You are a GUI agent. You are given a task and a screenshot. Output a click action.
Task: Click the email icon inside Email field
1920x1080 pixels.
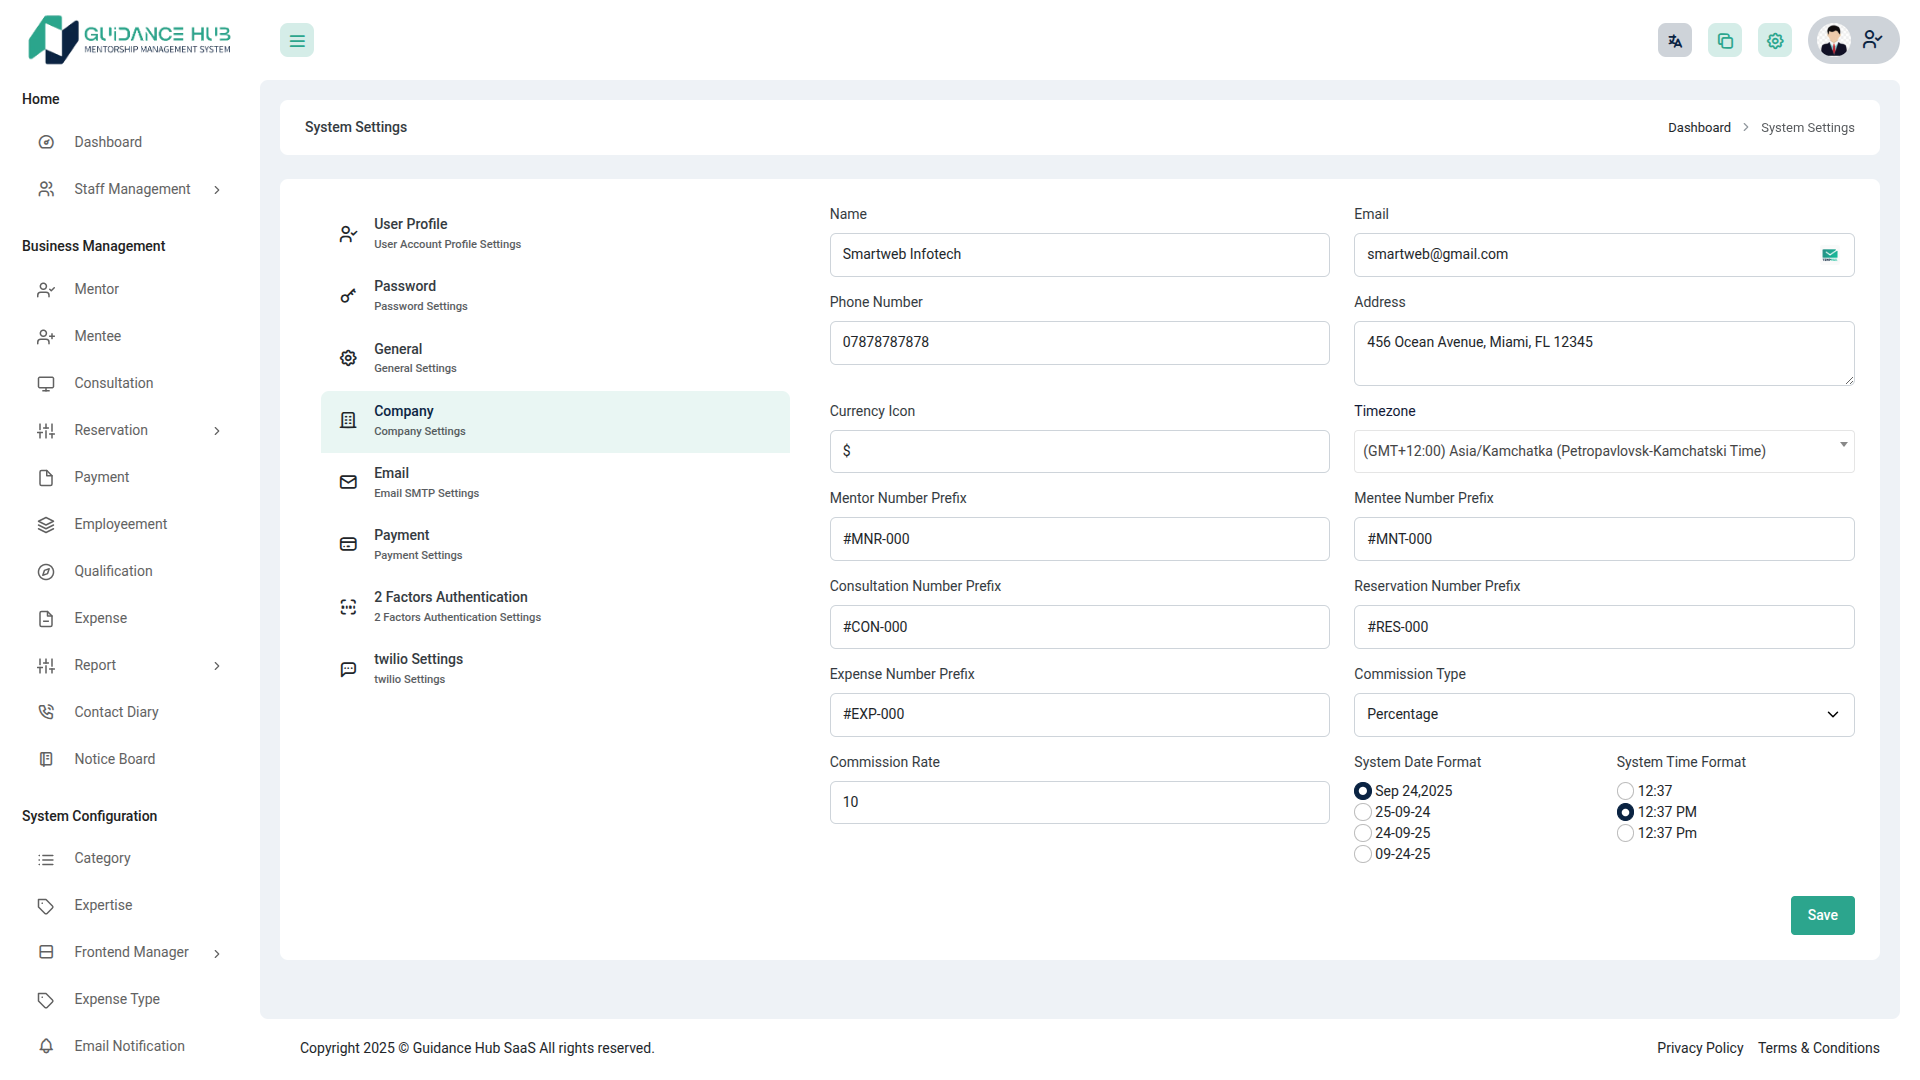(1830, 255)
